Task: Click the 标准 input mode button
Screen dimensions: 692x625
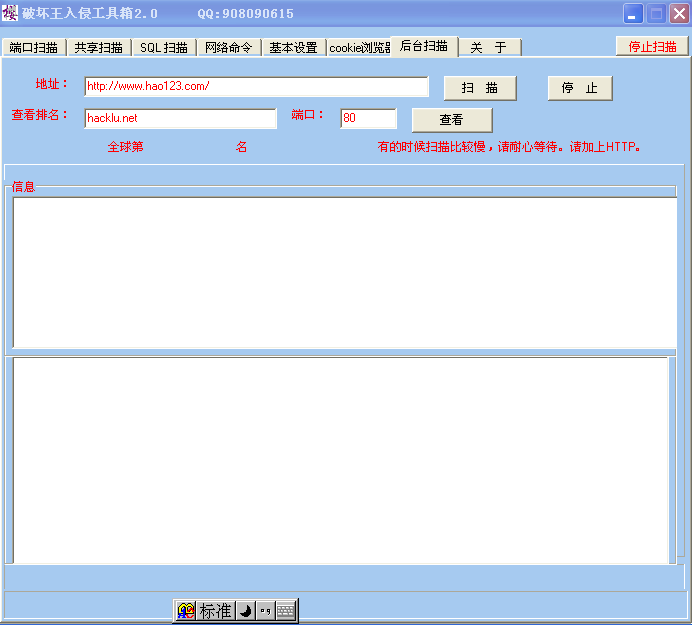Action: coord(215,610)
